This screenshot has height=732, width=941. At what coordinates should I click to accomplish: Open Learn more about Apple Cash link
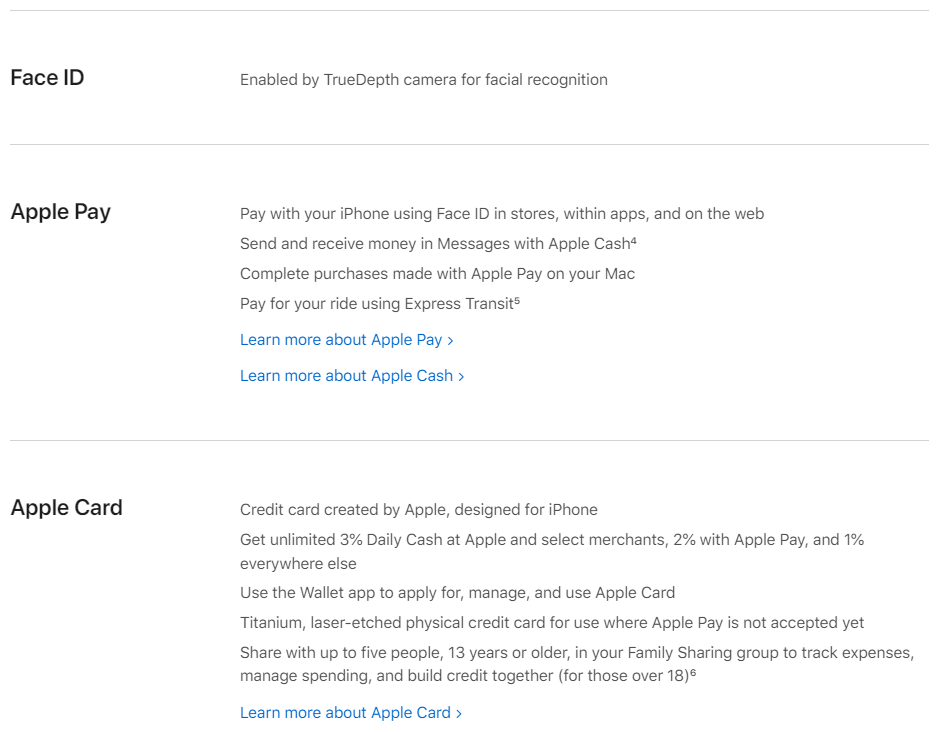click(352, 376)
